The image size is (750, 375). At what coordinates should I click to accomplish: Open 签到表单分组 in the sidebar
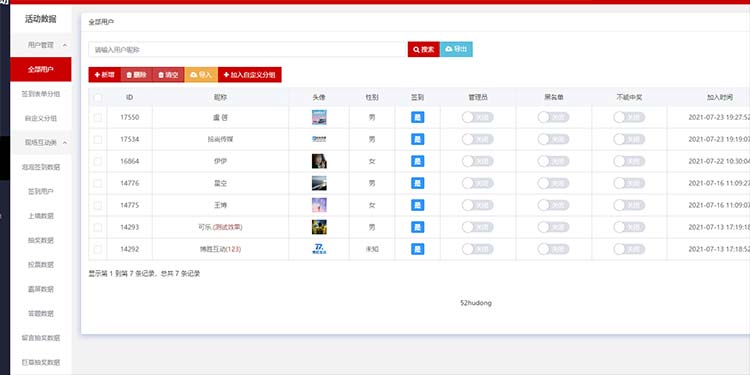pyautogui.click(x=41, y=94)
